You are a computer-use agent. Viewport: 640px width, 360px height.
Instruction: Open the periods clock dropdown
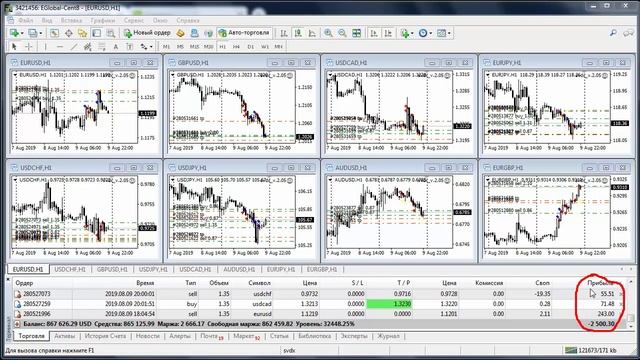(x=431, y=33)
